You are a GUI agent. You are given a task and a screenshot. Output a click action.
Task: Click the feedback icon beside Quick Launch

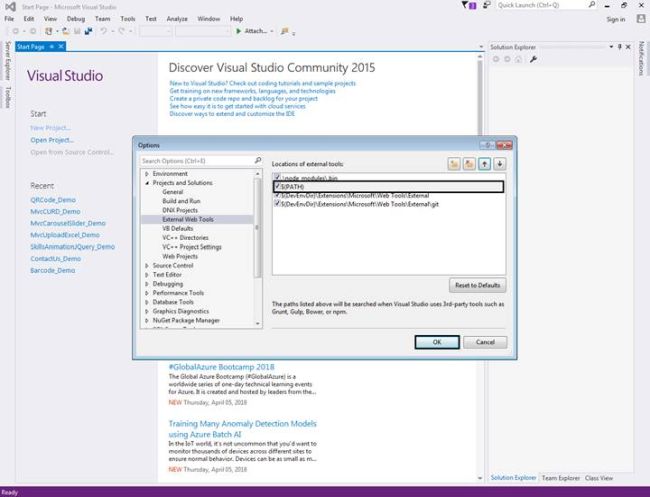487,5
